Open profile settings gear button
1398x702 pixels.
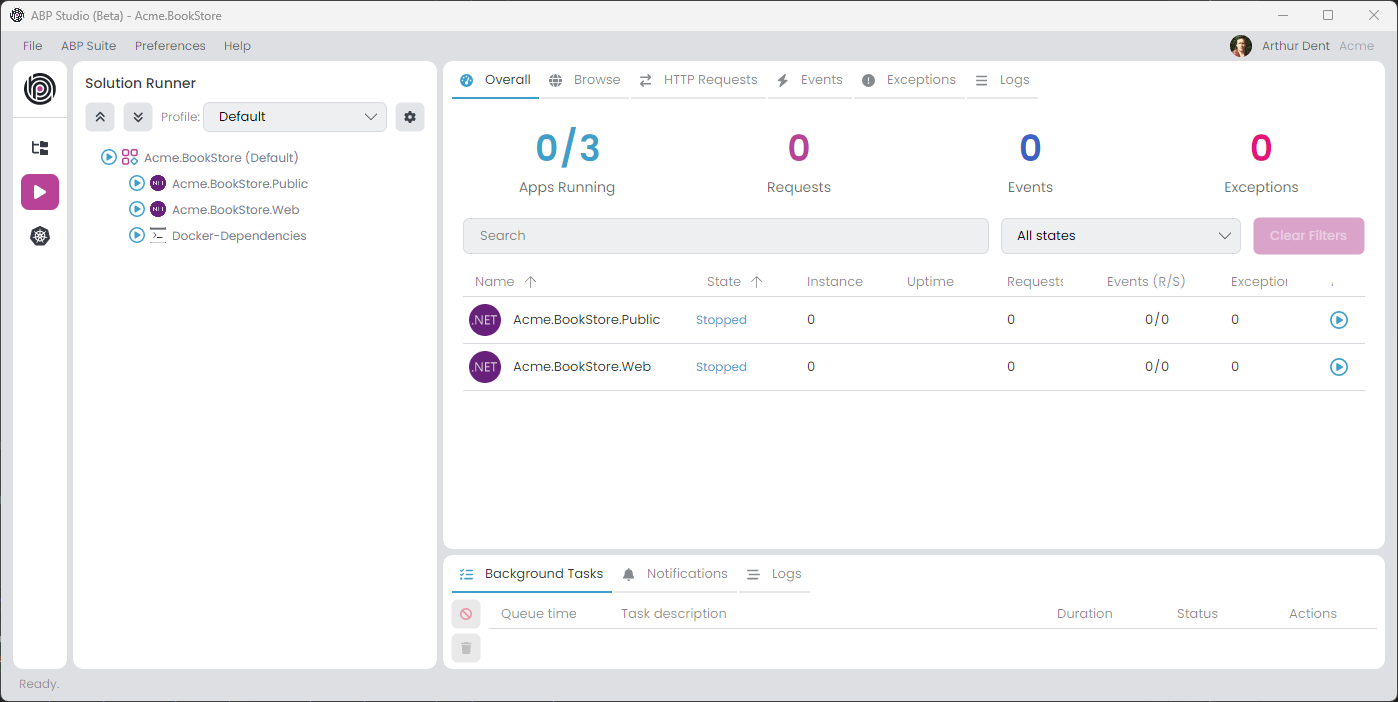[x=410, y=117]
